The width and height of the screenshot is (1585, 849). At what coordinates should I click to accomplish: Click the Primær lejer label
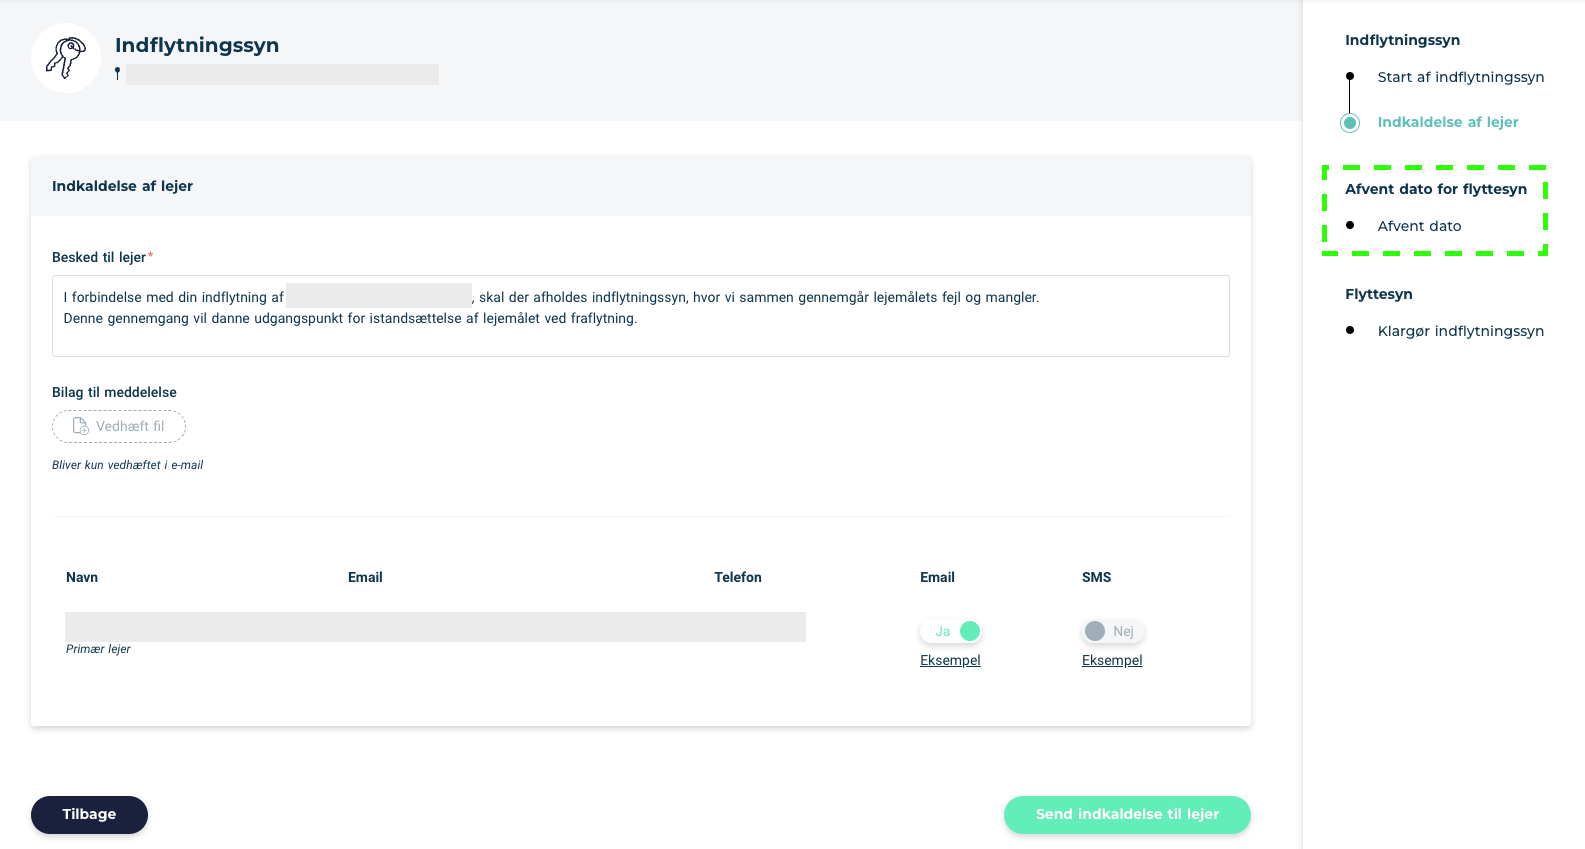(98, 649)
